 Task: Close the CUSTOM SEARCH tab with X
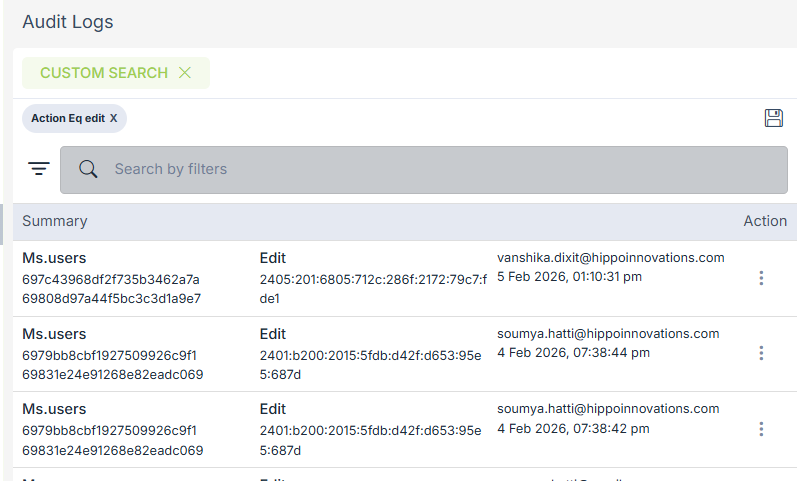click(184, 73)
